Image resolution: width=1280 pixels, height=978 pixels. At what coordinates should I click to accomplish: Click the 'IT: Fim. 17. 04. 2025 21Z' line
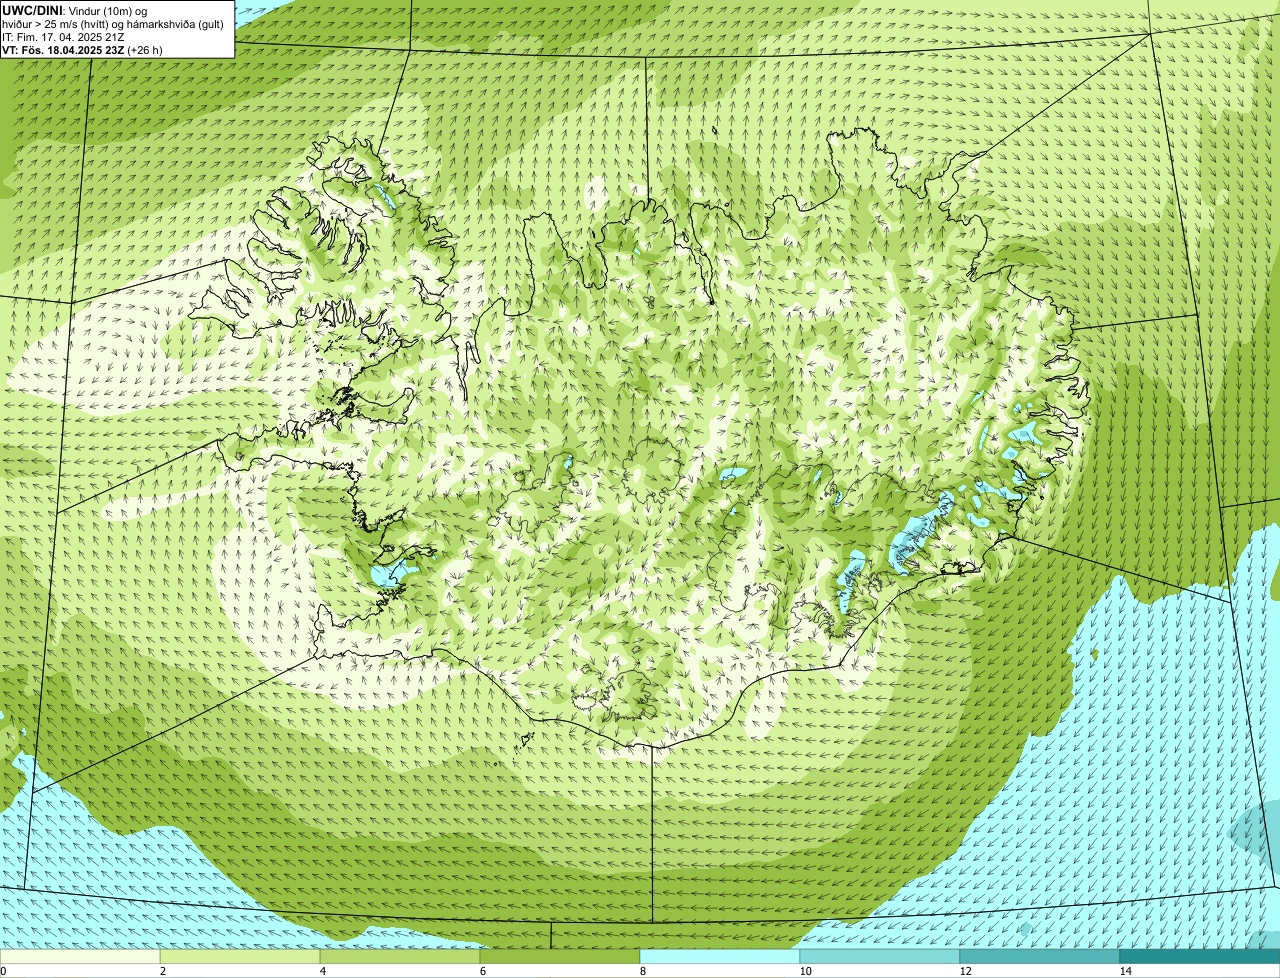(x=63, y=36)
